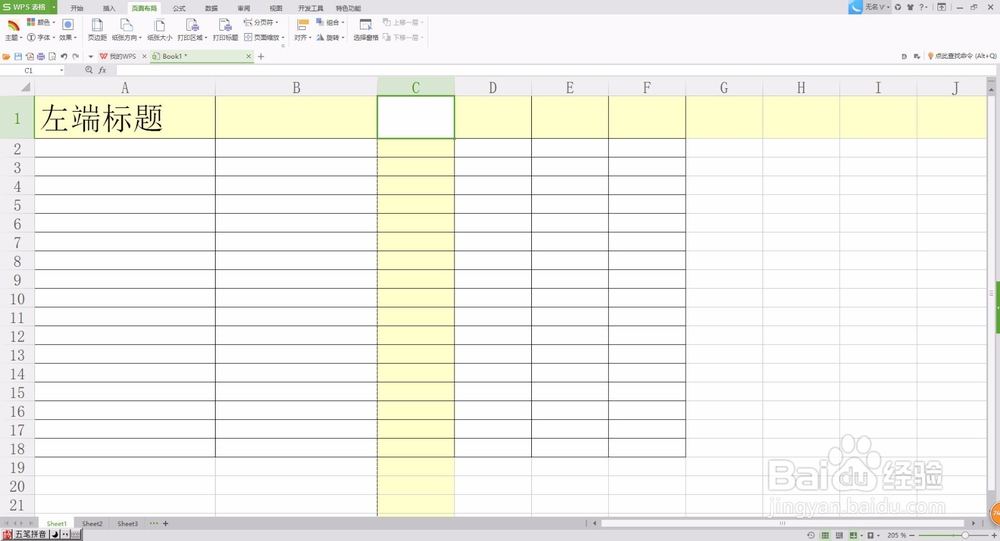Open the 颜色 theme colors dropdown
The width and height of the screenshot is (1000, 541).
[x=41, y=22]
